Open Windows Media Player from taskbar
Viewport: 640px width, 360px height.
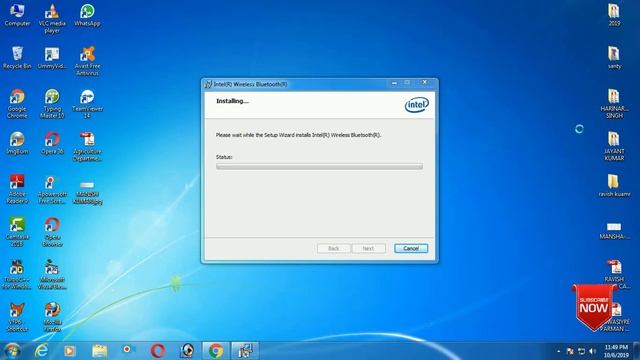tap(69, 351)
